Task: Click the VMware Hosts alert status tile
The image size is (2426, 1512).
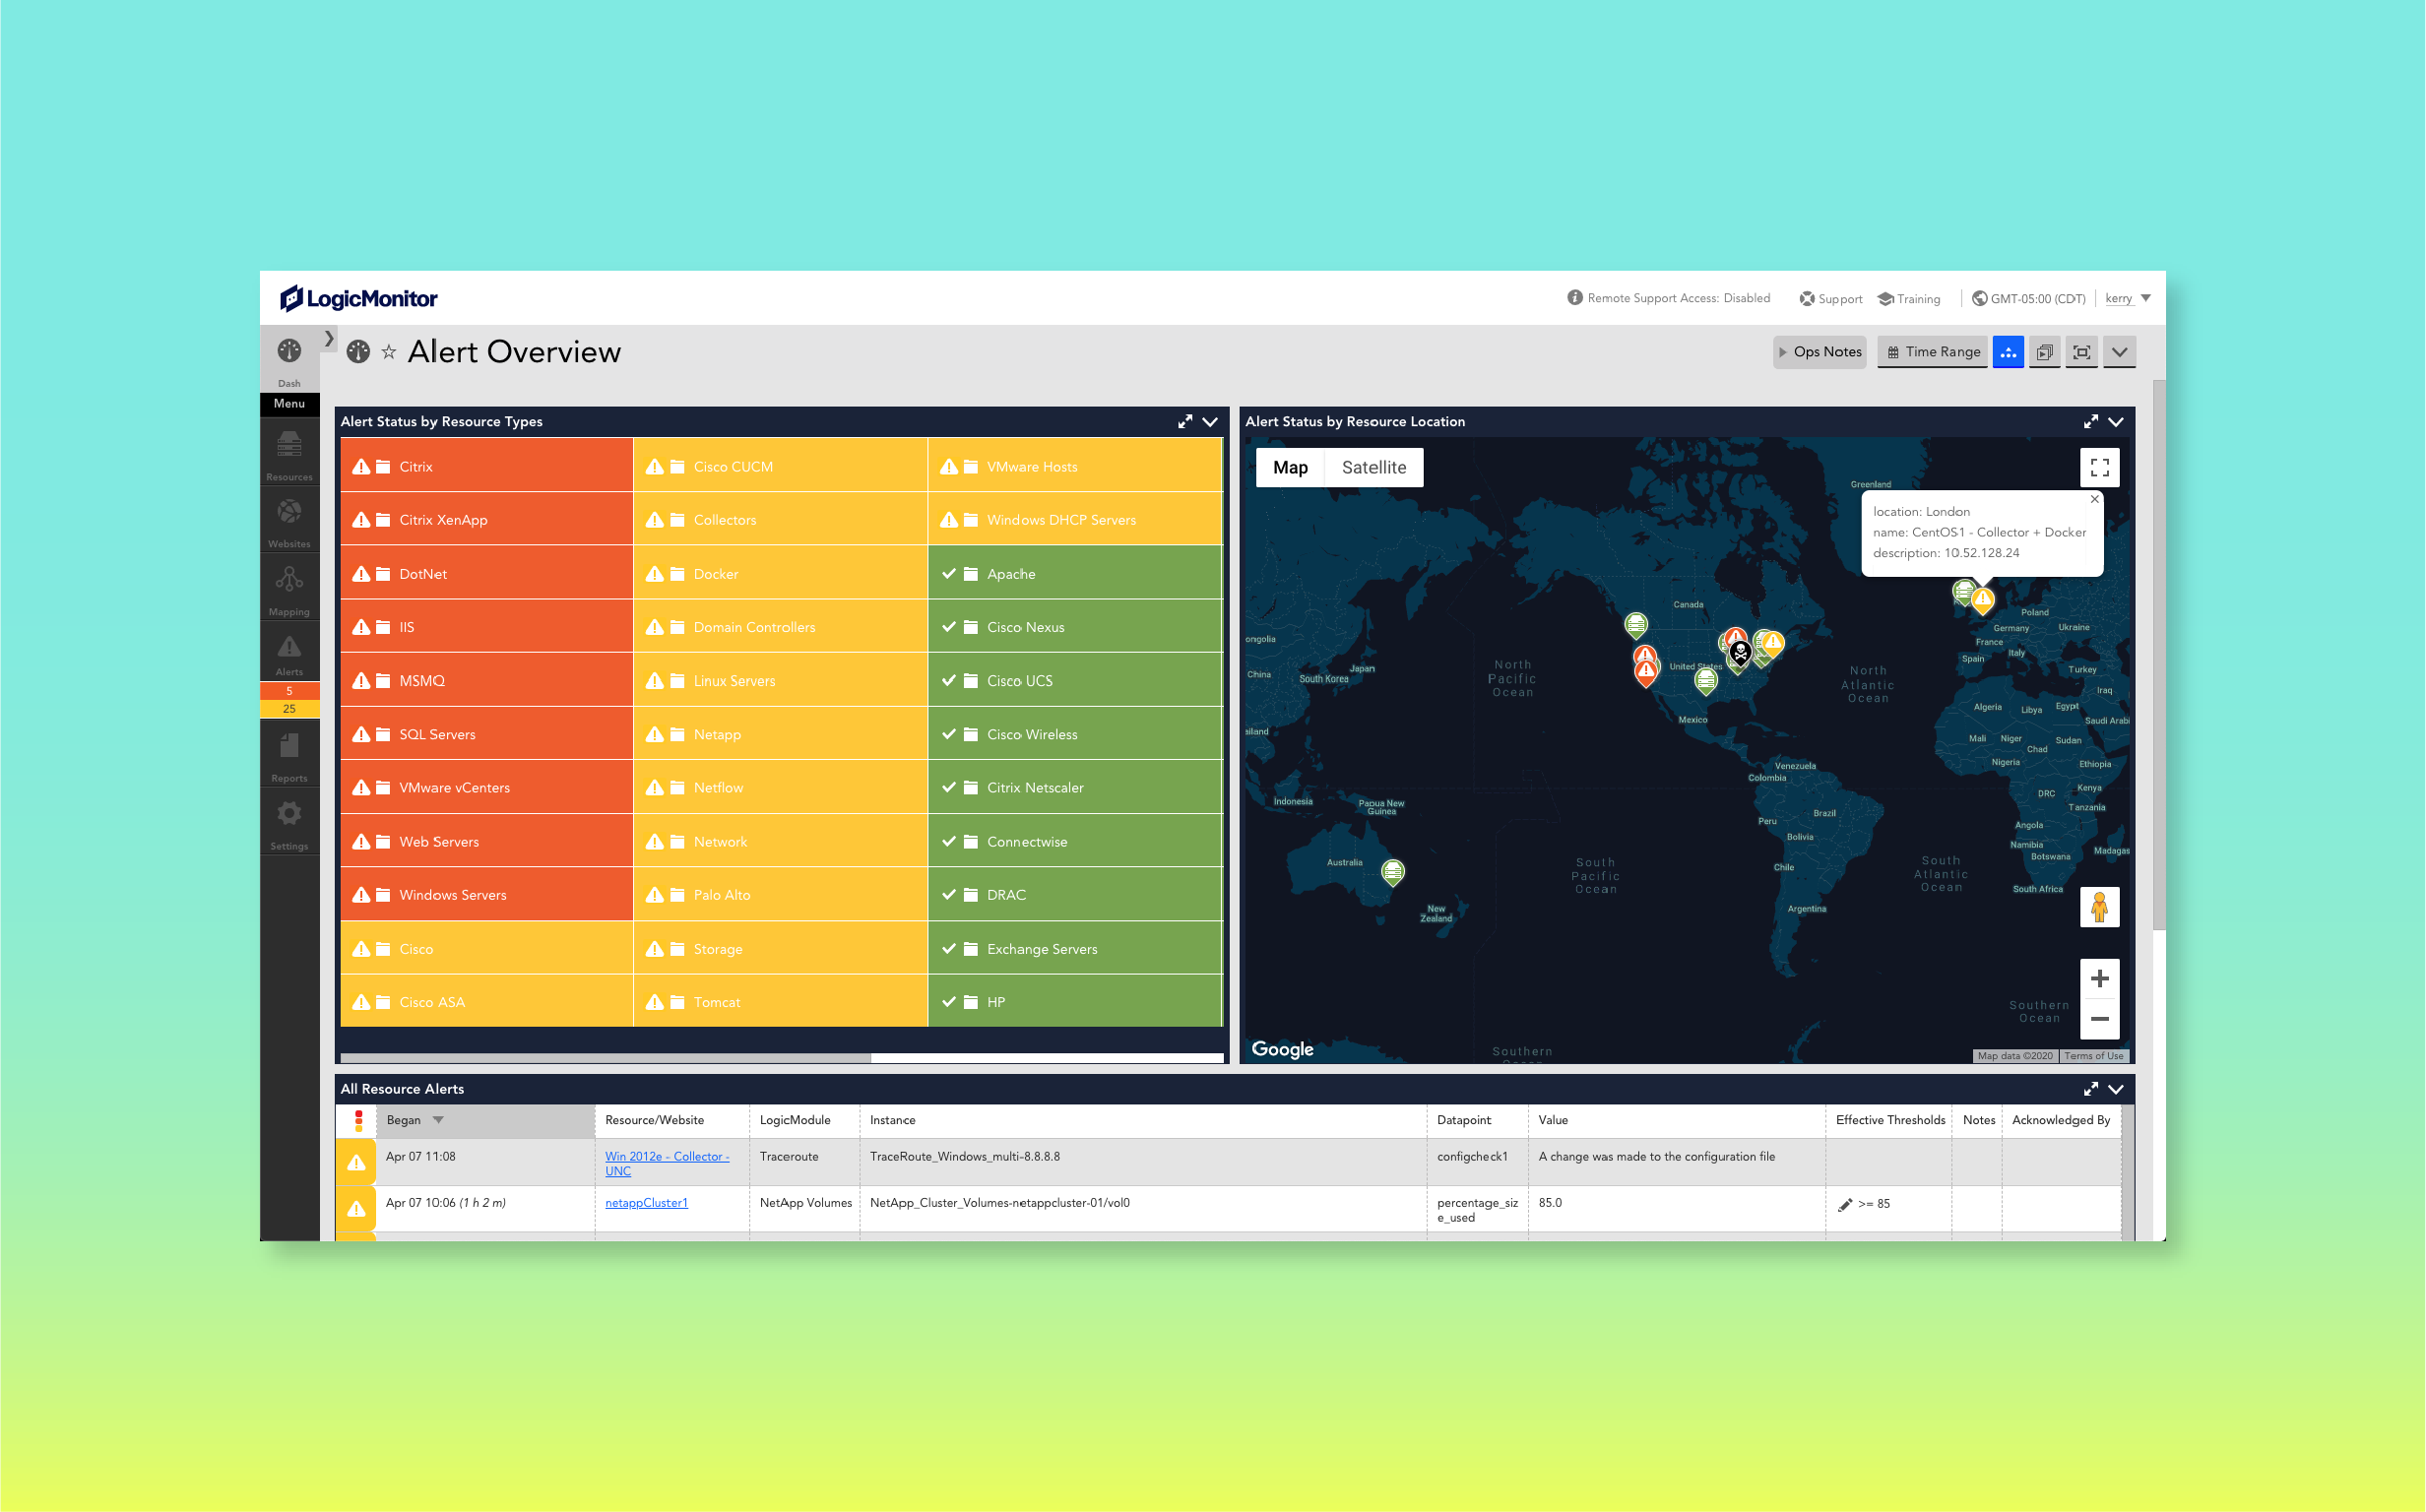Action: tap(1074, 465)
